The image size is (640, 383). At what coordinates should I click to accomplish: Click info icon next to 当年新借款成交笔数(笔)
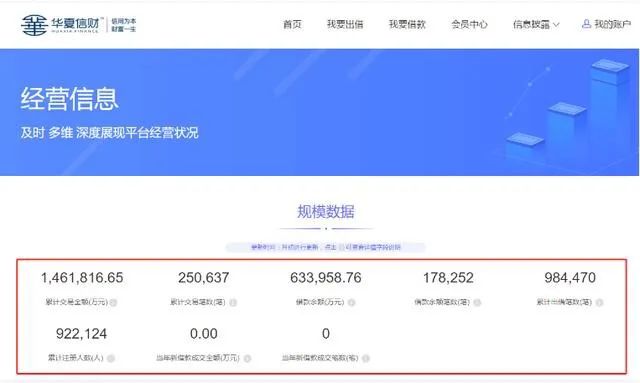(366, 358)
